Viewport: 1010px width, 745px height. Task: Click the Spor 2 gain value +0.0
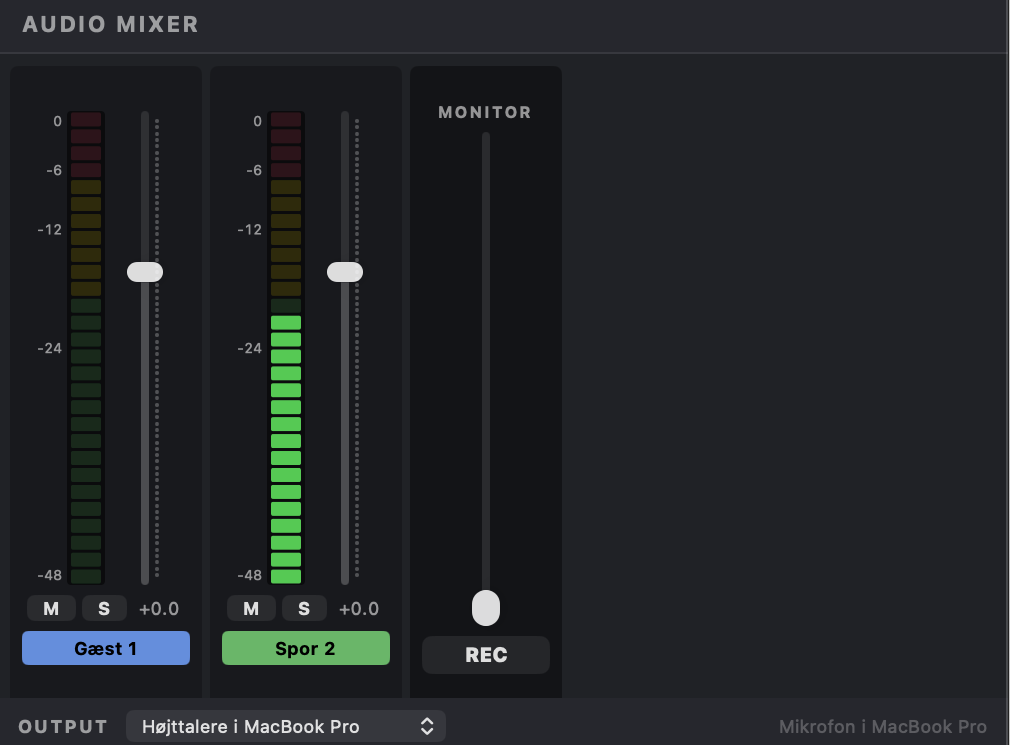click(359, 608)
